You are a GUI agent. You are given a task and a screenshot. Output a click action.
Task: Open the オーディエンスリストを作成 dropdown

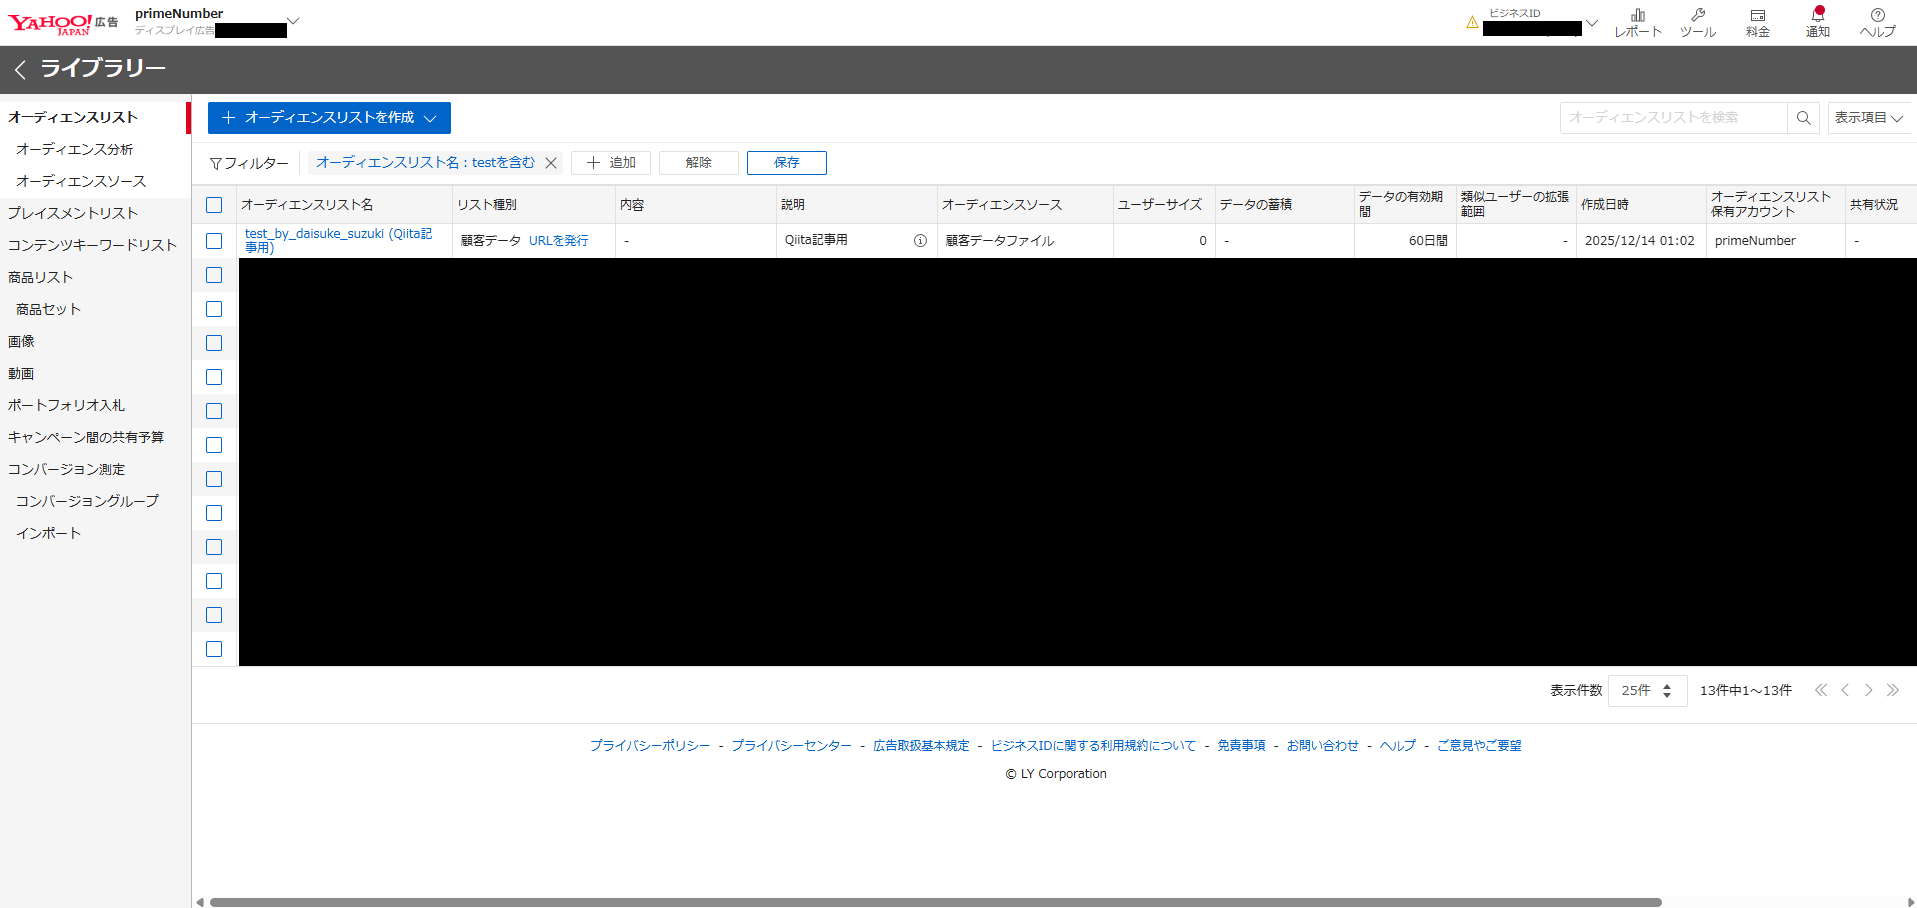point(329,118)
